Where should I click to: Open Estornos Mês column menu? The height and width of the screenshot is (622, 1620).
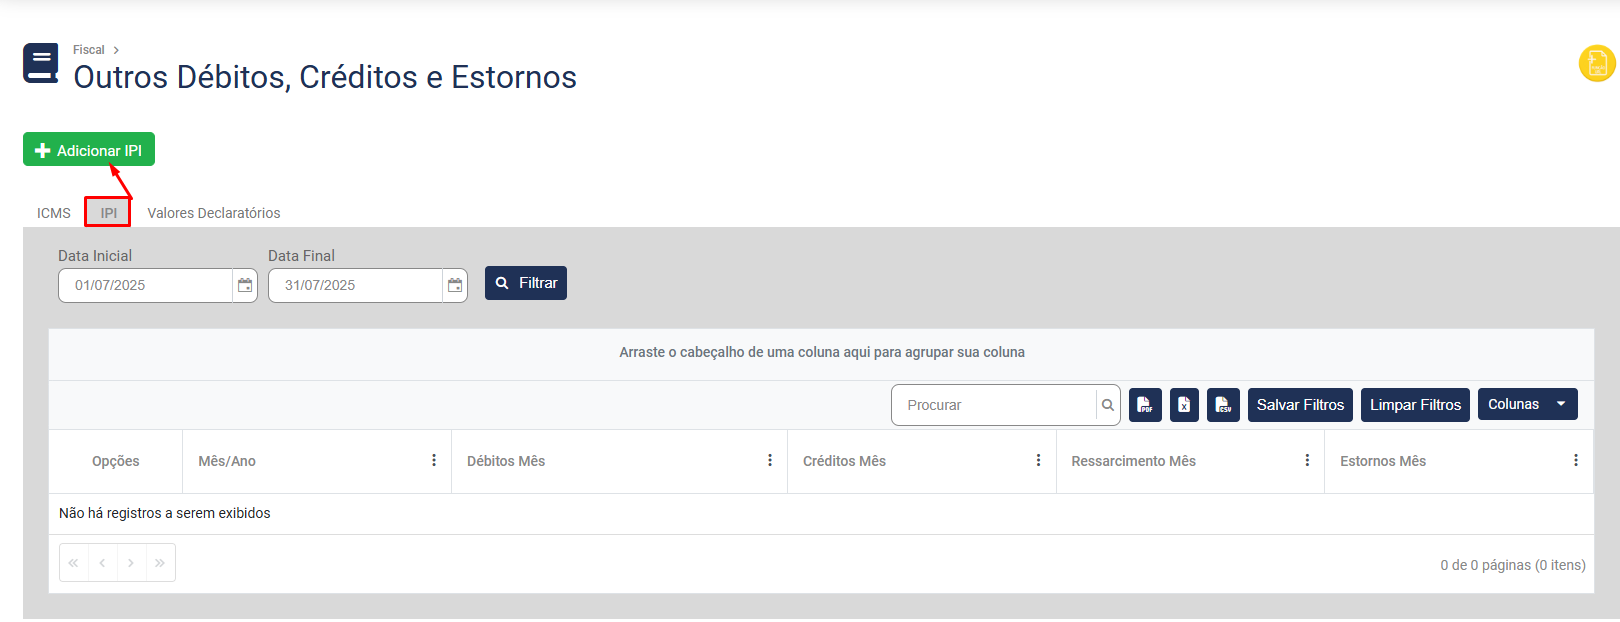click(x=1576, y=460)
